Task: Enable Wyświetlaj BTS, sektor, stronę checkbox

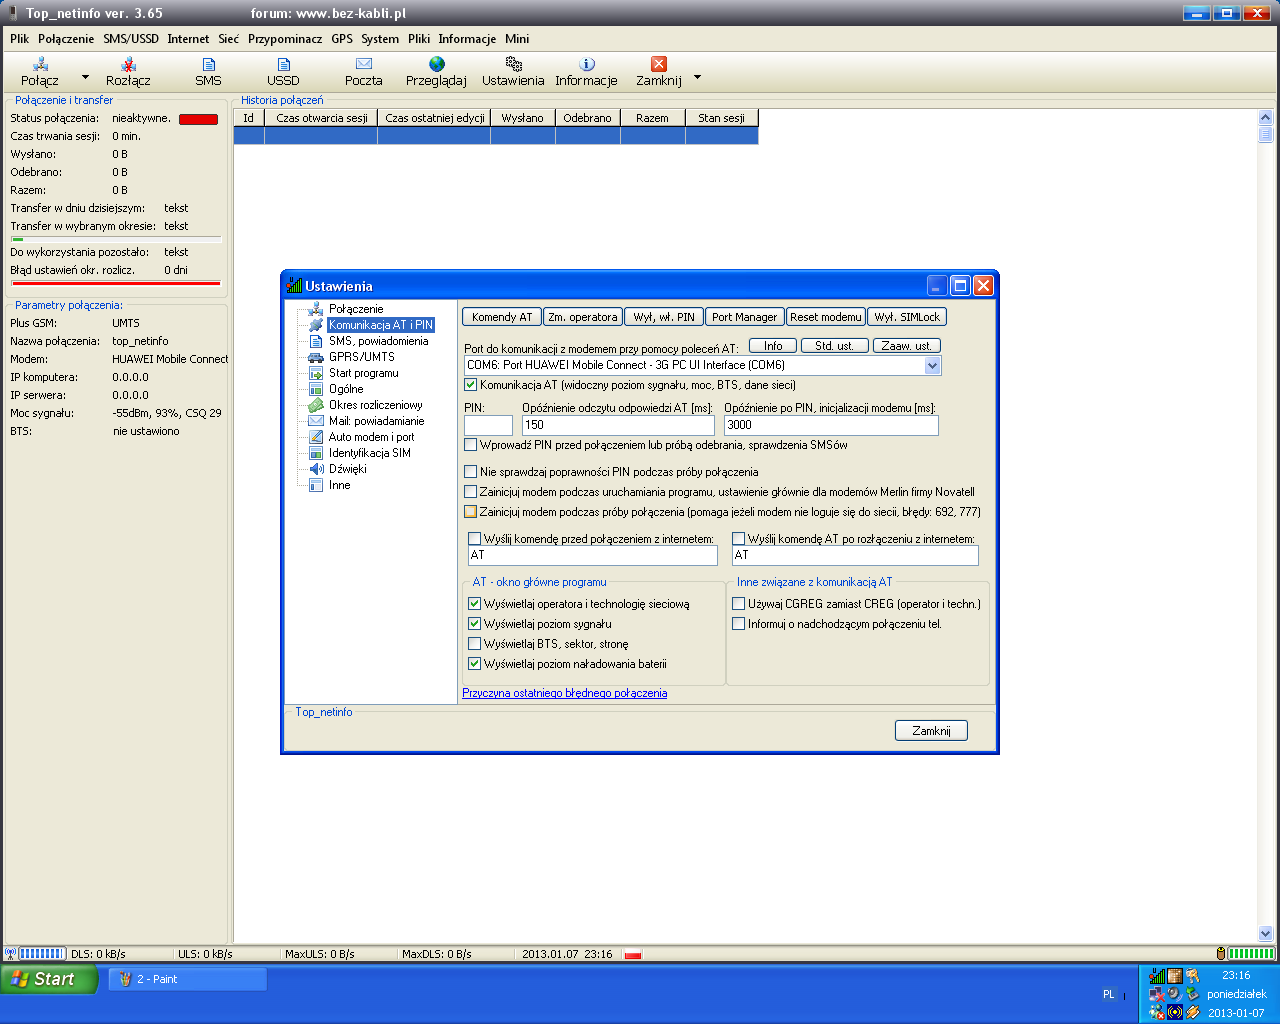Action: [475, 644]
